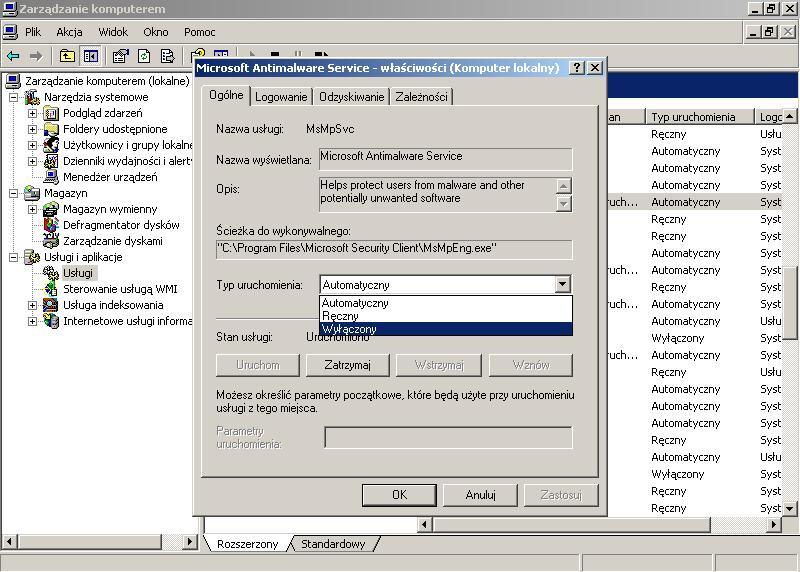Switch to the Standardowy view tab
This screenshot has height=572, width=800.
[333, 544]
